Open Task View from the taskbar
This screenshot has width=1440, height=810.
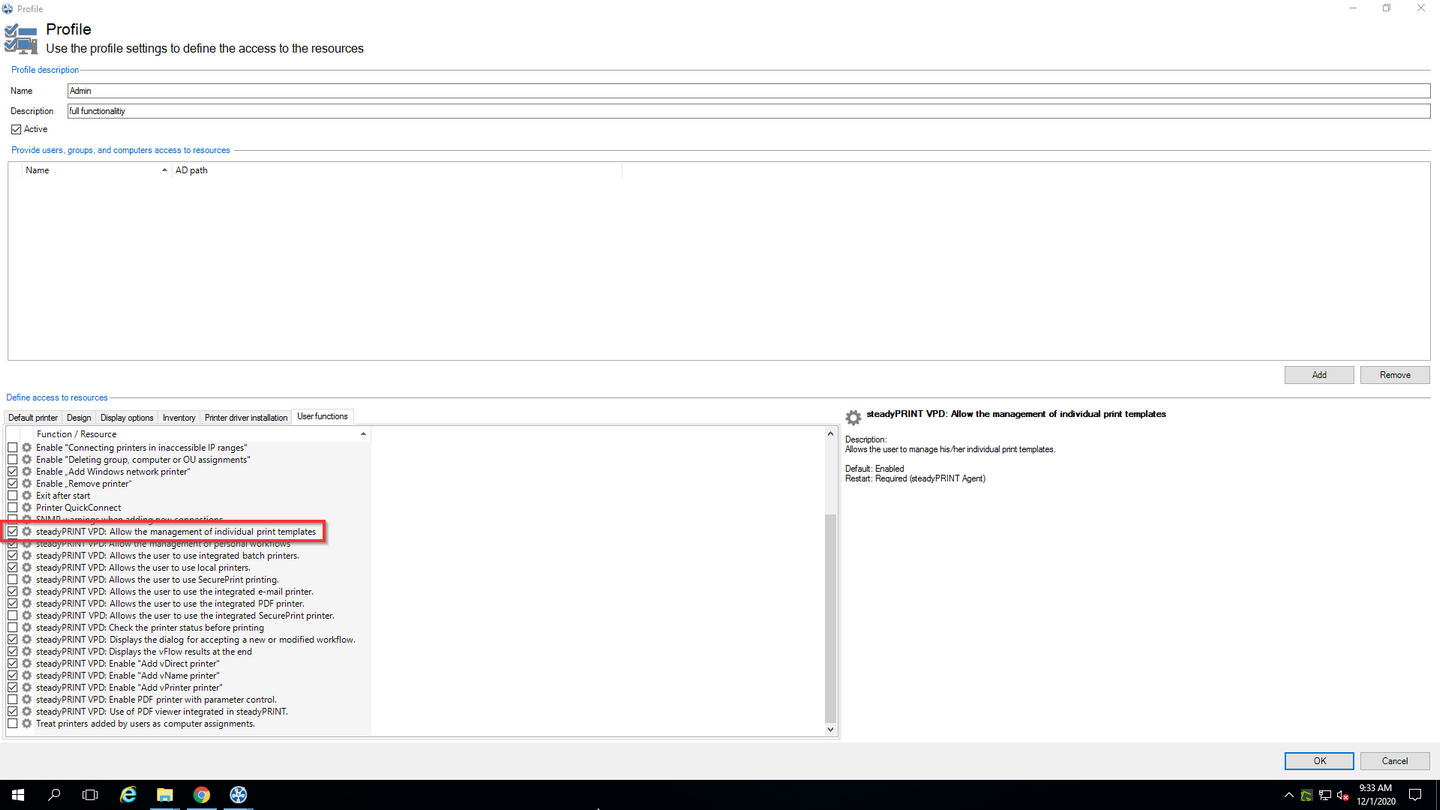[90, 795]
